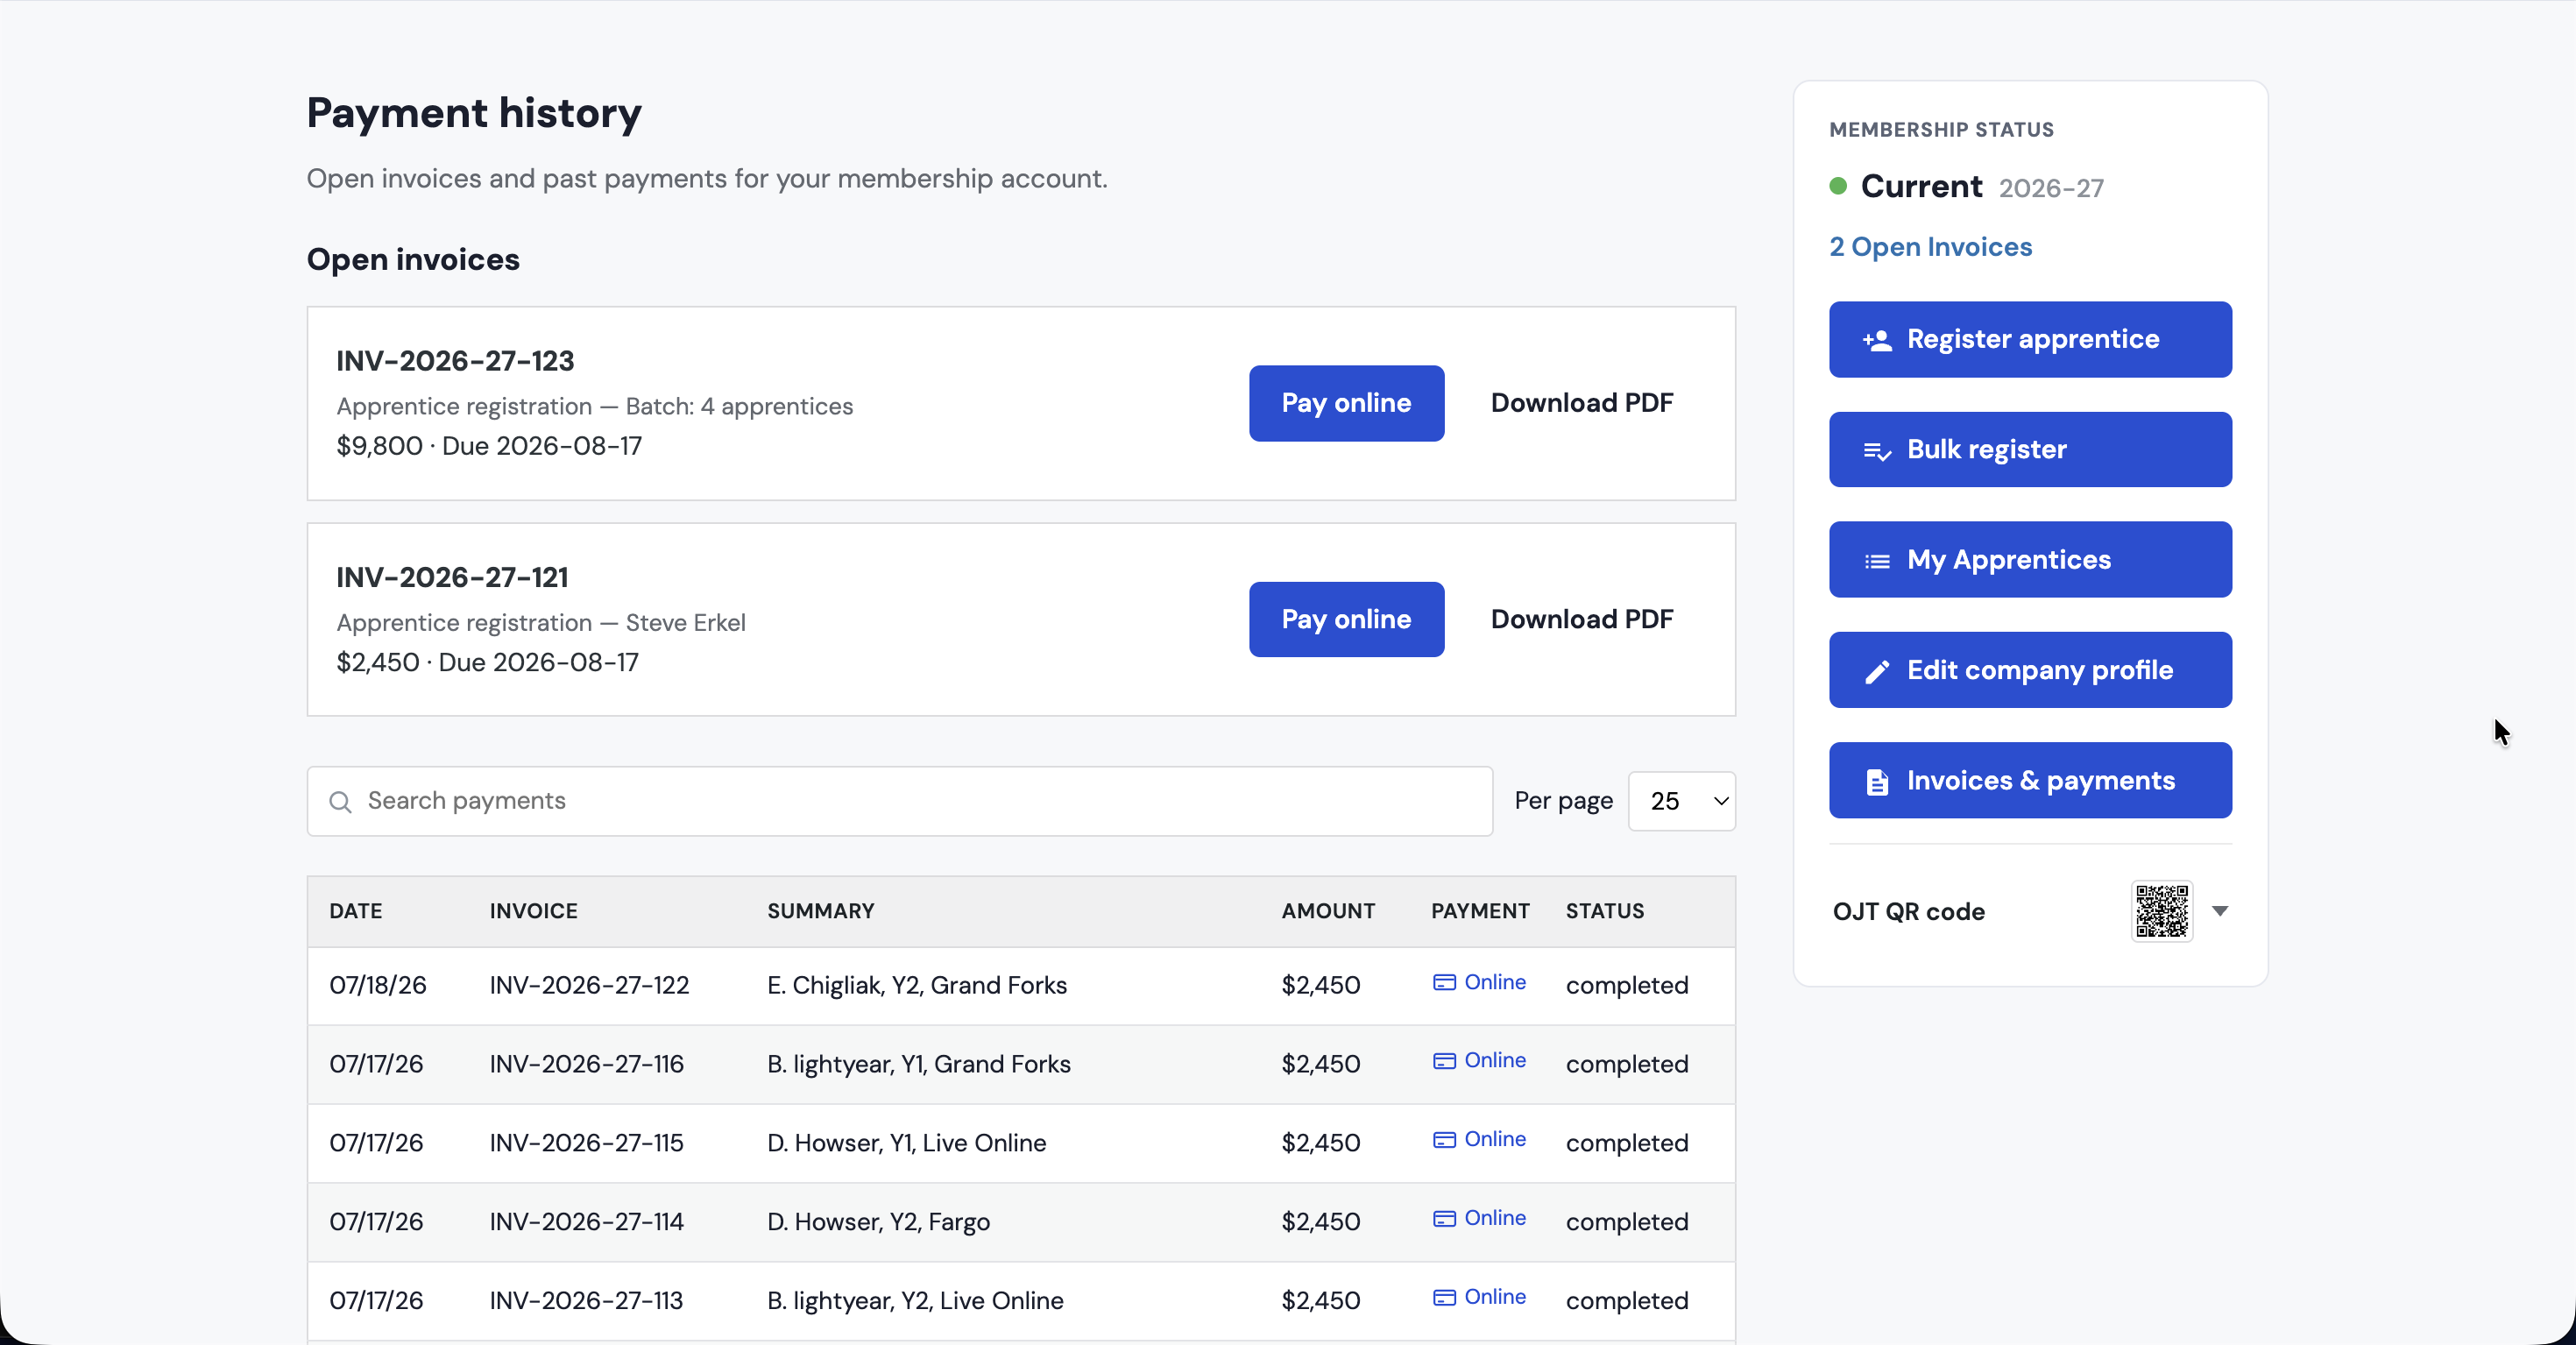The width and height of the screenshot is (2576, 1345).
Task: Click the card icon in INV-2026-27-116 row
Action: tap(1444, 1060)
